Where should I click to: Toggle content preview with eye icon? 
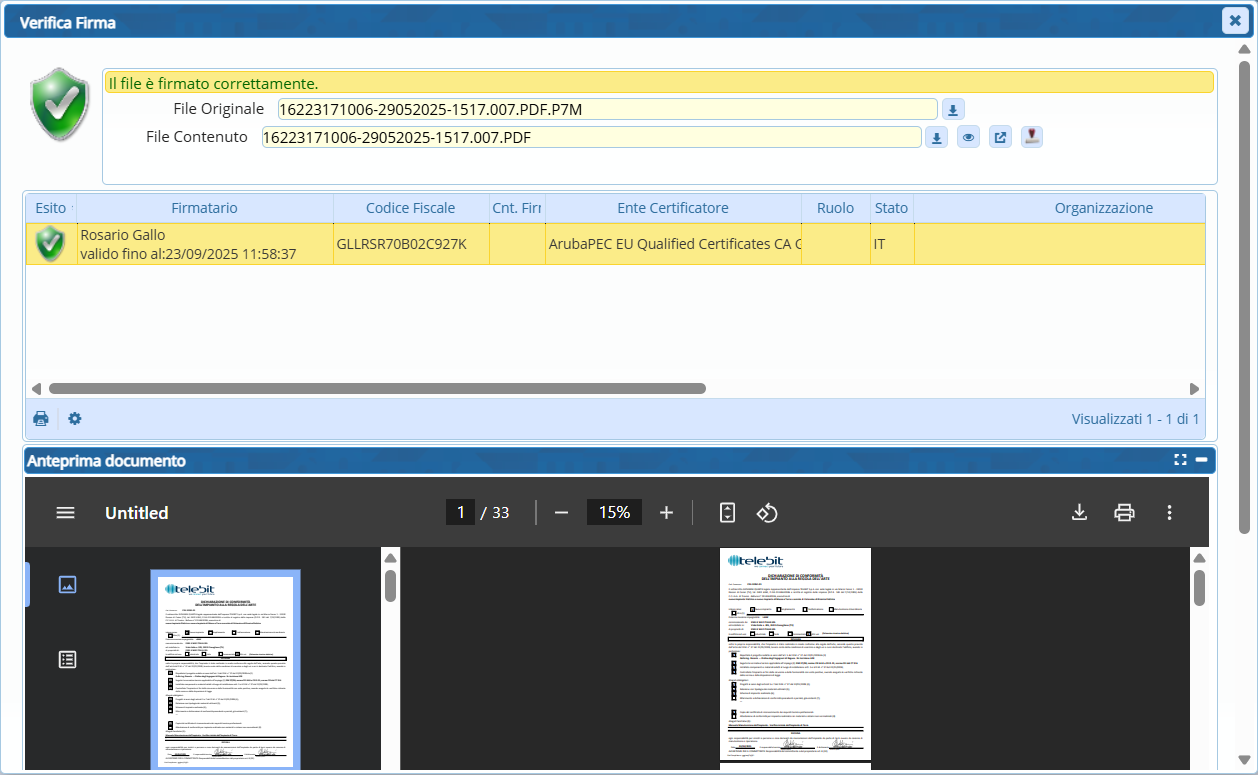(x=968, y=138)
